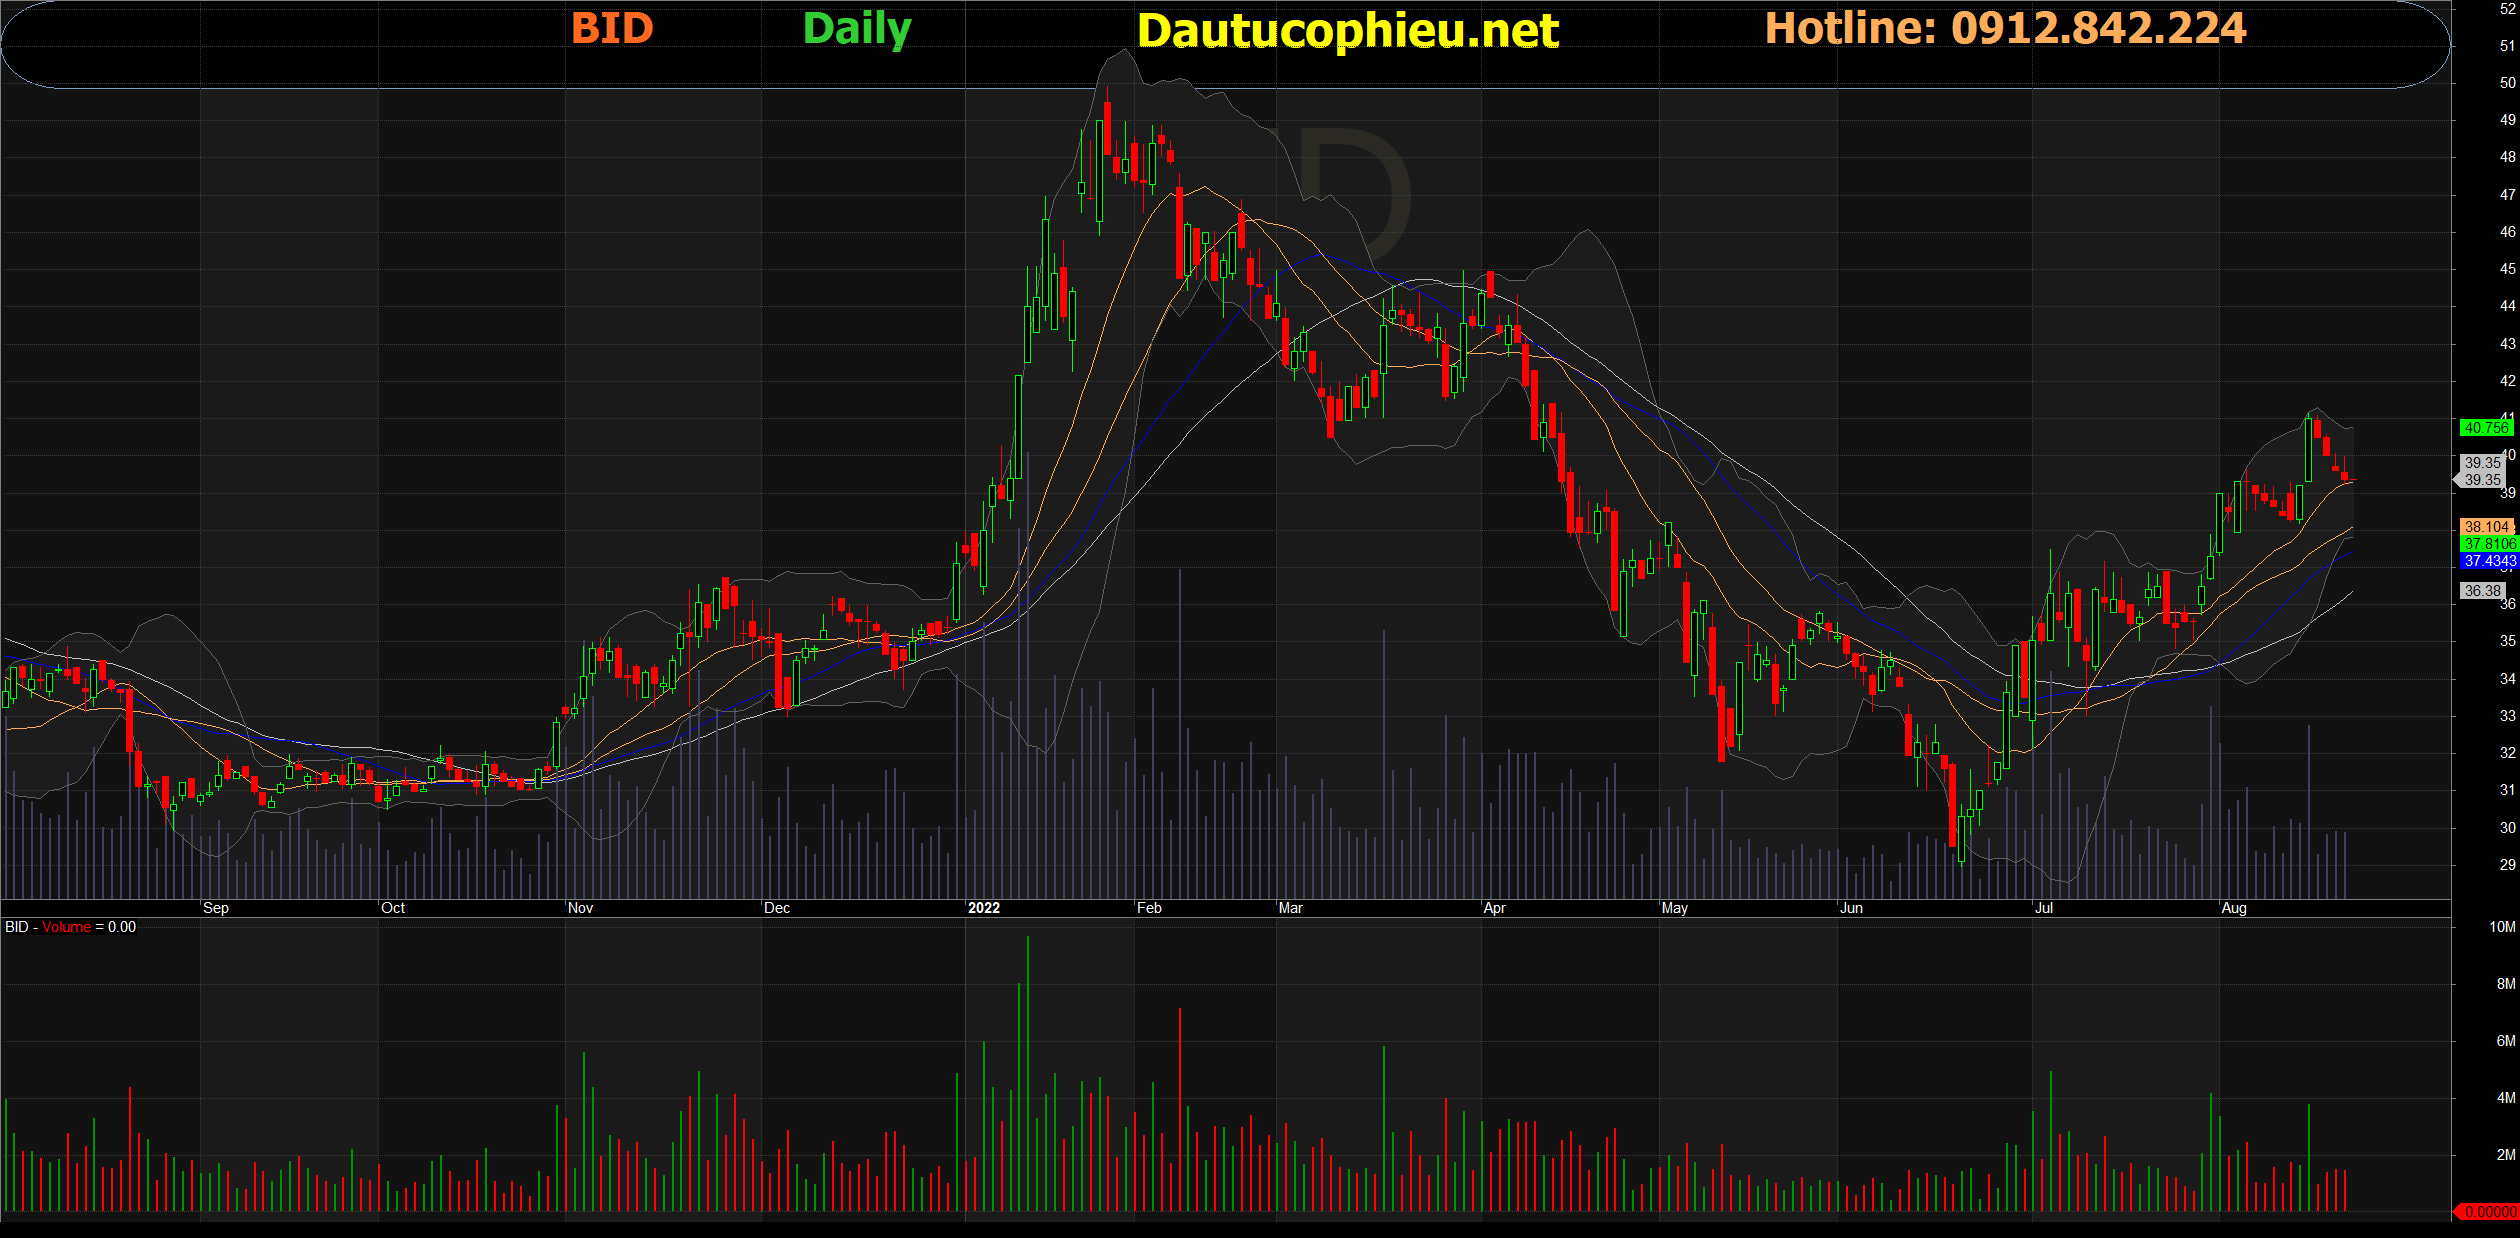The height and width of the screenshot is (1238, 2520).
Task: Click the green 37.8106 indicator value tag
Action: [2488, 544]
